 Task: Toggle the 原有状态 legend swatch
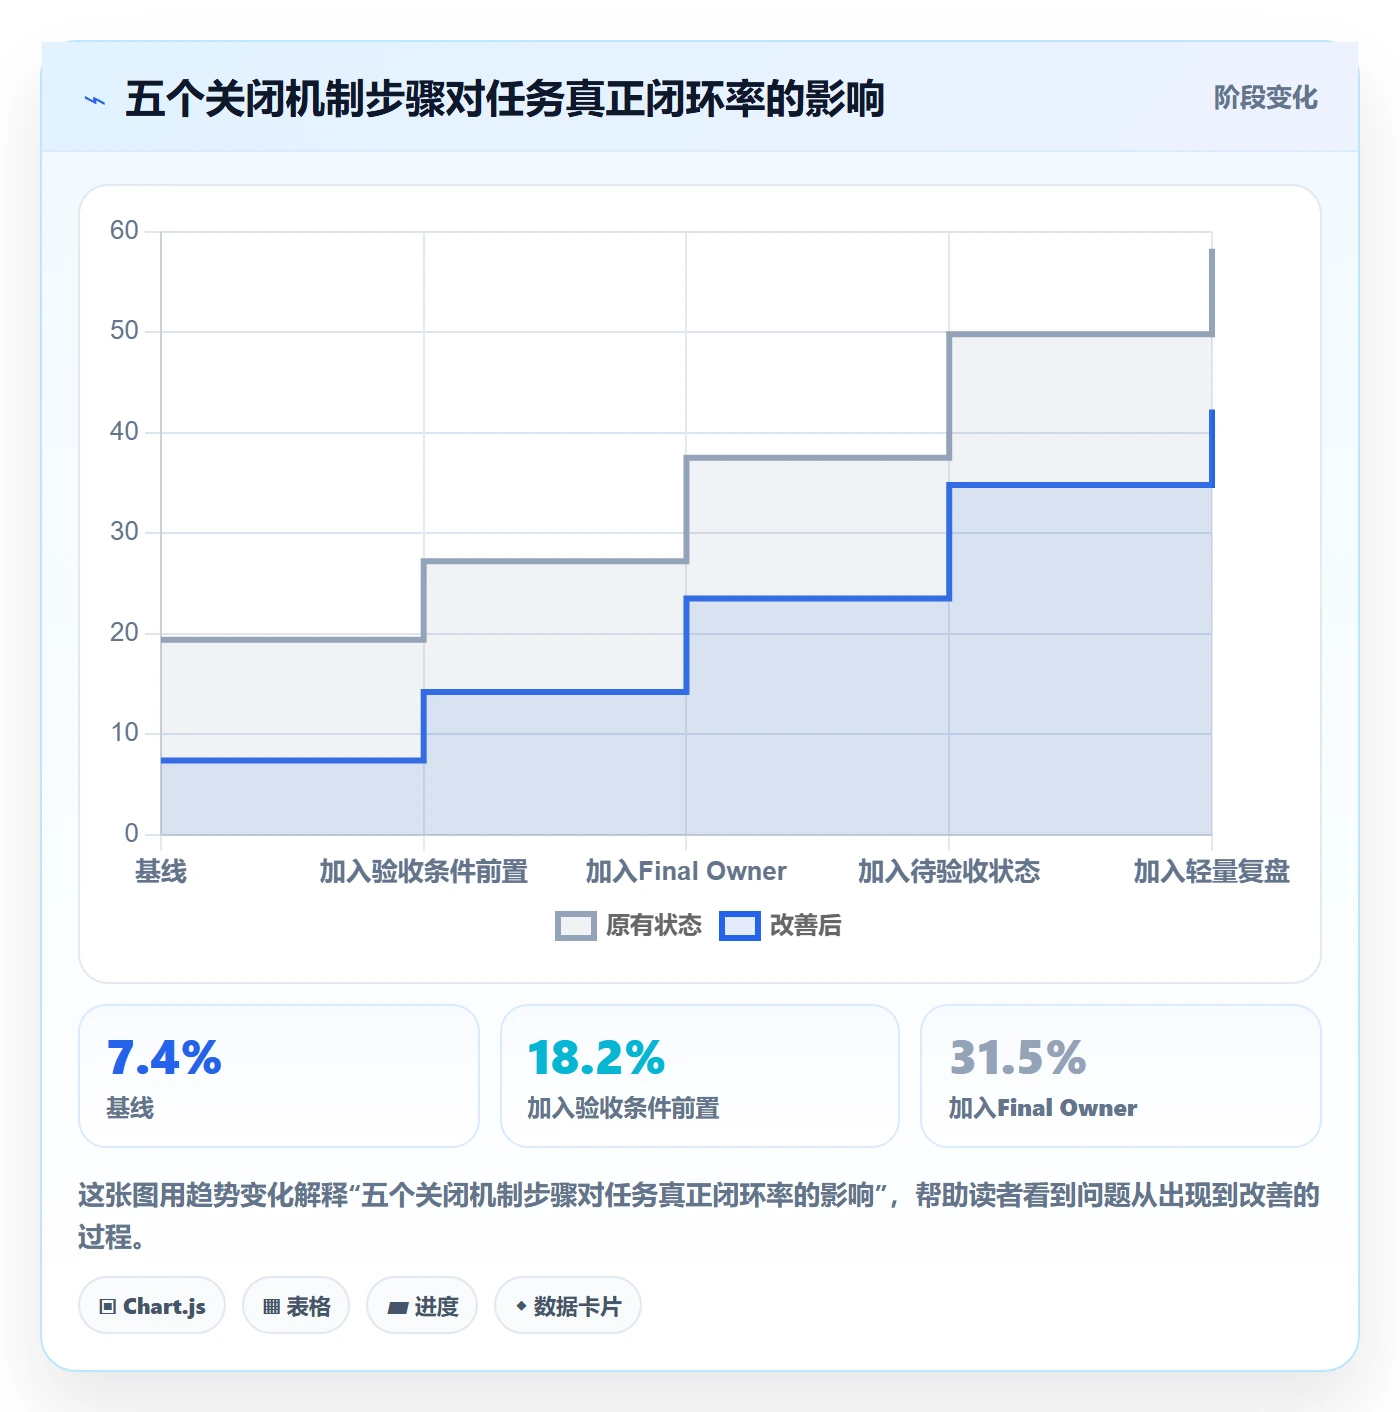[x=576, y=926]
